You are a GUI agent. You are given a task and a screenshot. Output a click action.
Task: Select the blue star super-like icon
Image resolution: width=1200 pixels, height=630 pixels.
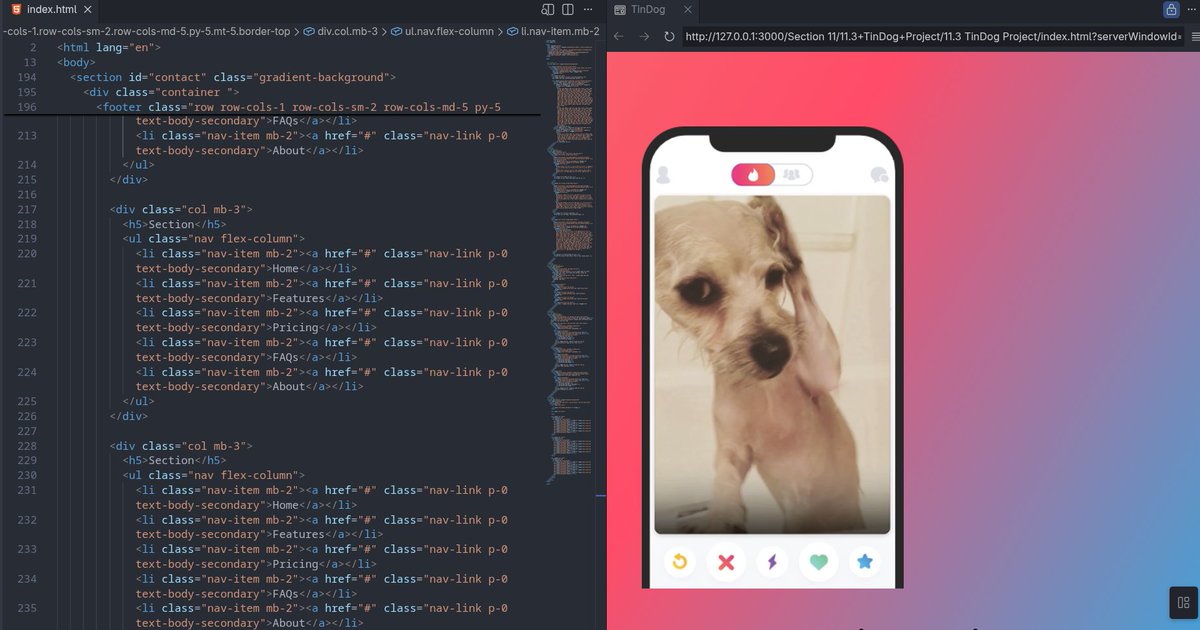[x=864, y=562]
